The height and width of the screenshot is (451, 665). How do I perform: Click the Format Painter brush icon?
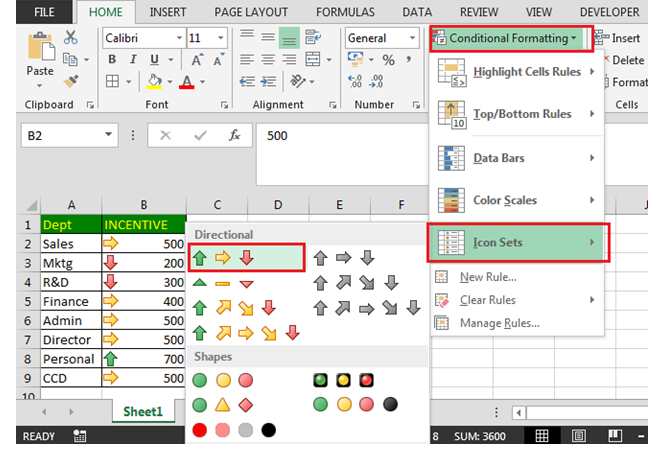pos(71,81)
